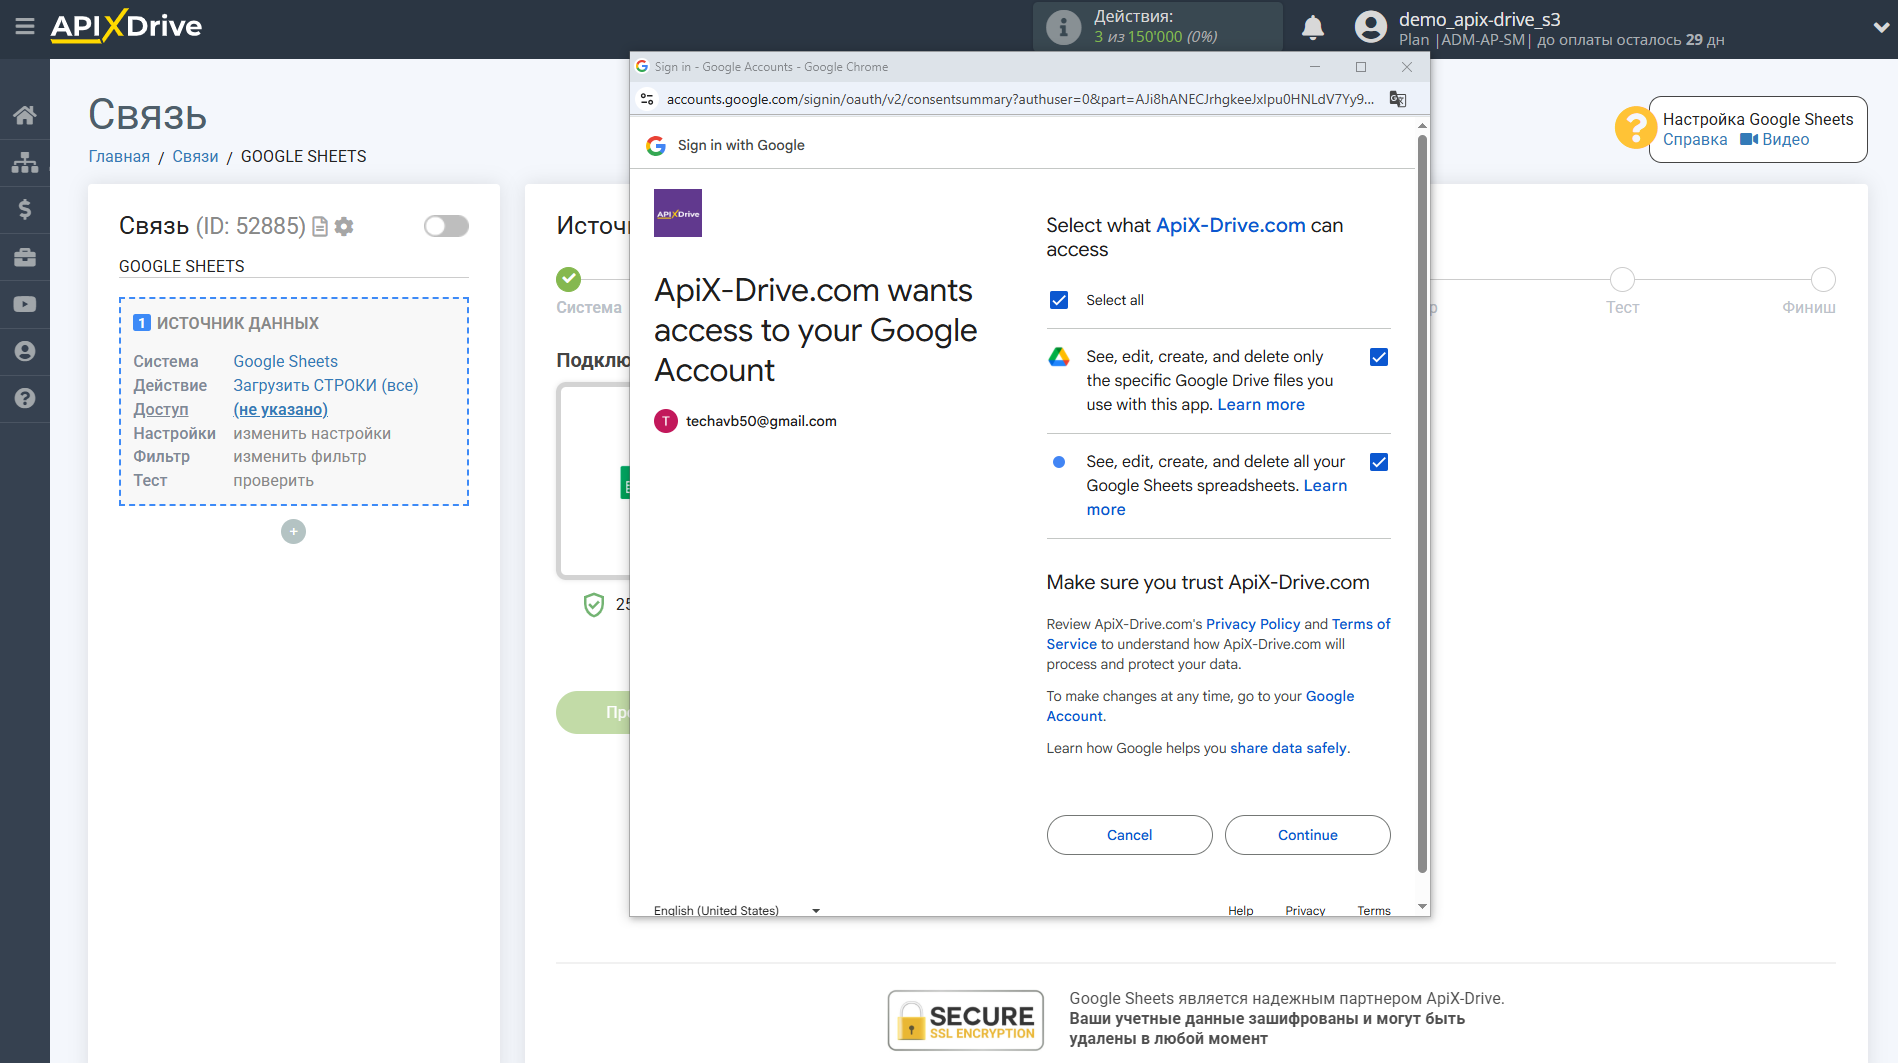
Task: Open notifications via bell icon
Action: pos(1313,27)
